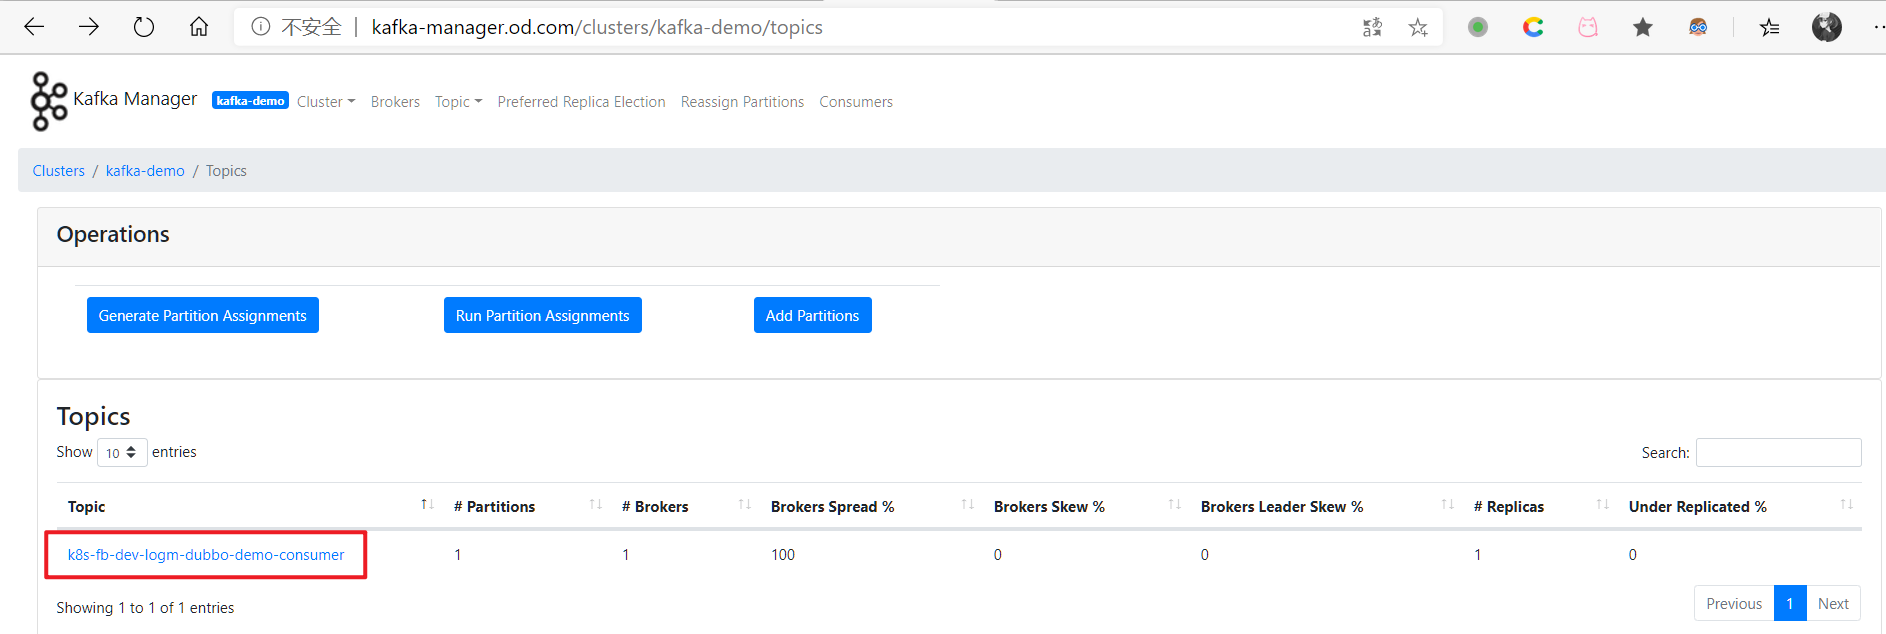The image size is (1886, 634).
Task: Focus the topics Search field
Action: (x=1779, y=452)
